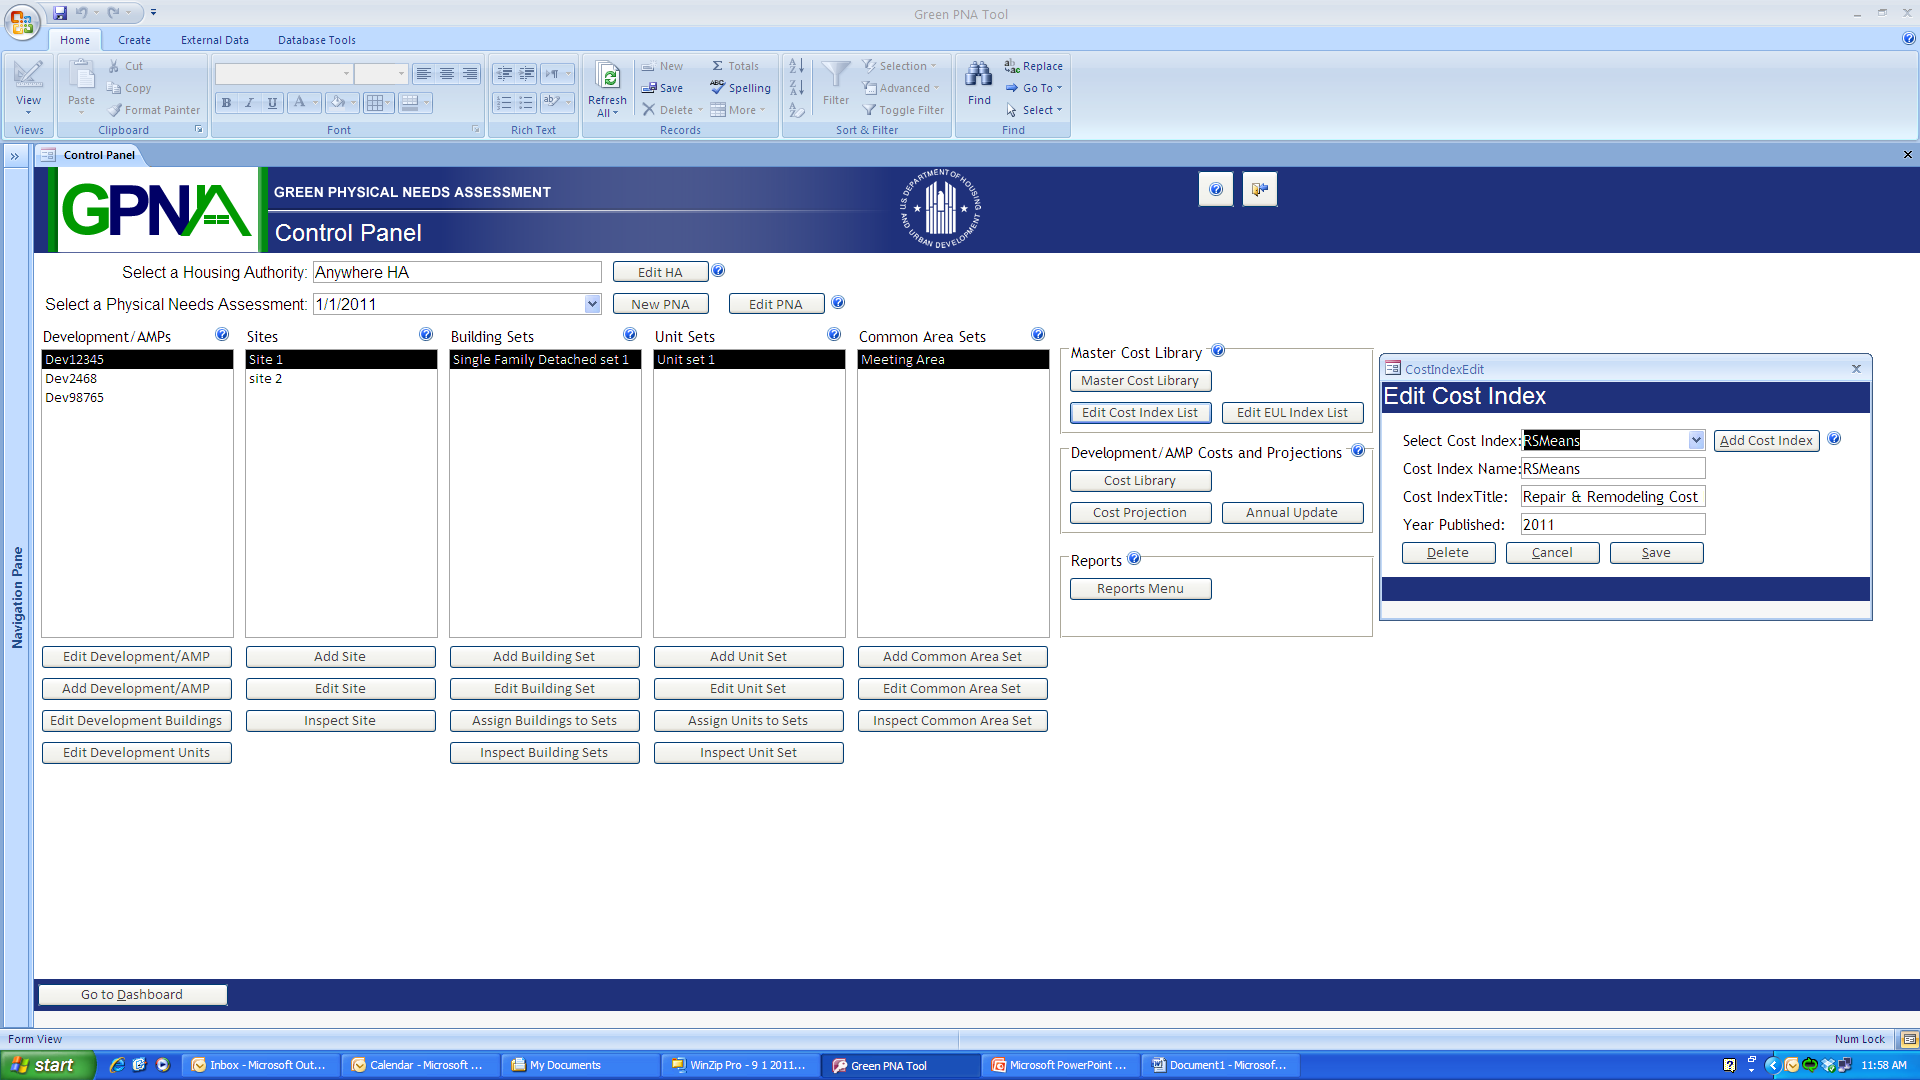Viewport: 1920px width, 1080px height.
Task: Click the Reports Menu button
Action: tap(1140, 589)
